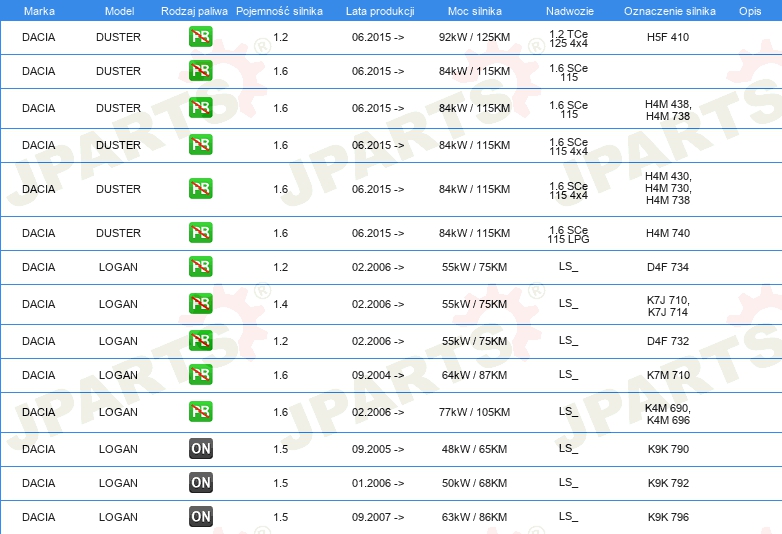Click the Nadwozie column header
This screenshot has height=534, width=782.
click(570, 11)
